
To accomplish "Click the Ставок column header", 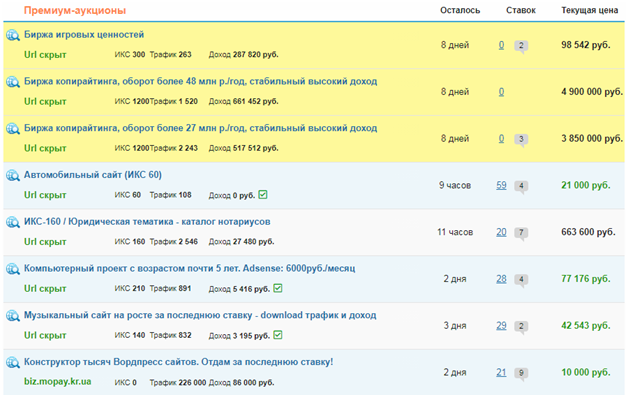I will click(521, 10).
